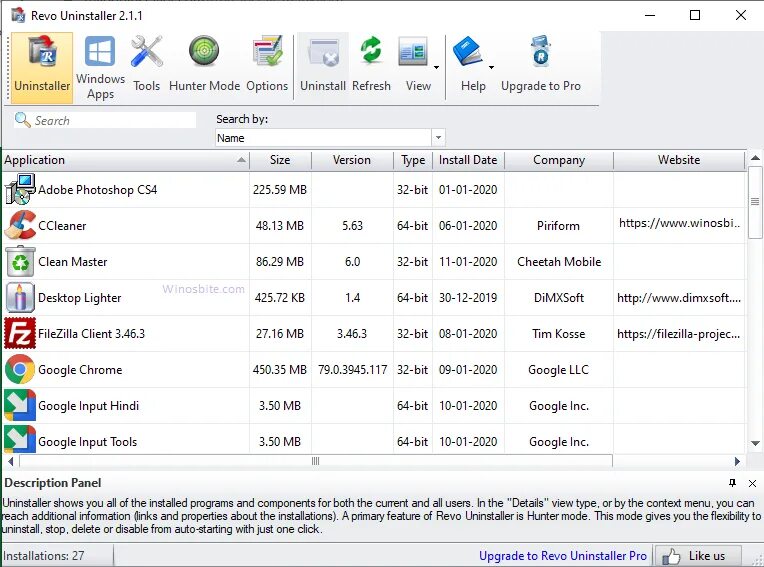Image resolution: width=764 pixels, height=567 pixels.
Task: Open Windows Apps from the toolbar
Action: pyautogui.click(x=100, y=68)
